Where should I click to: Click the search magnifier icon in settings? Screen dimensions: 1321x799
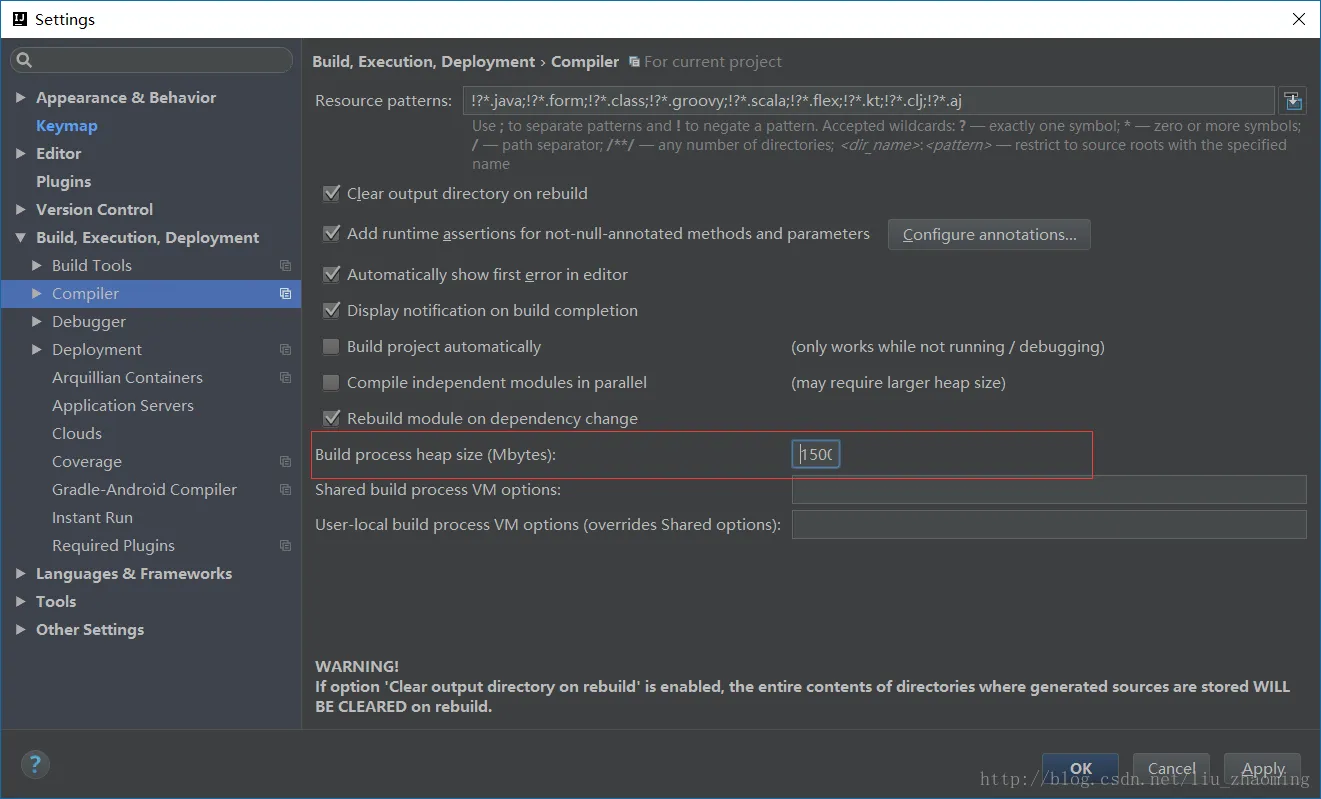coord(25,61)
